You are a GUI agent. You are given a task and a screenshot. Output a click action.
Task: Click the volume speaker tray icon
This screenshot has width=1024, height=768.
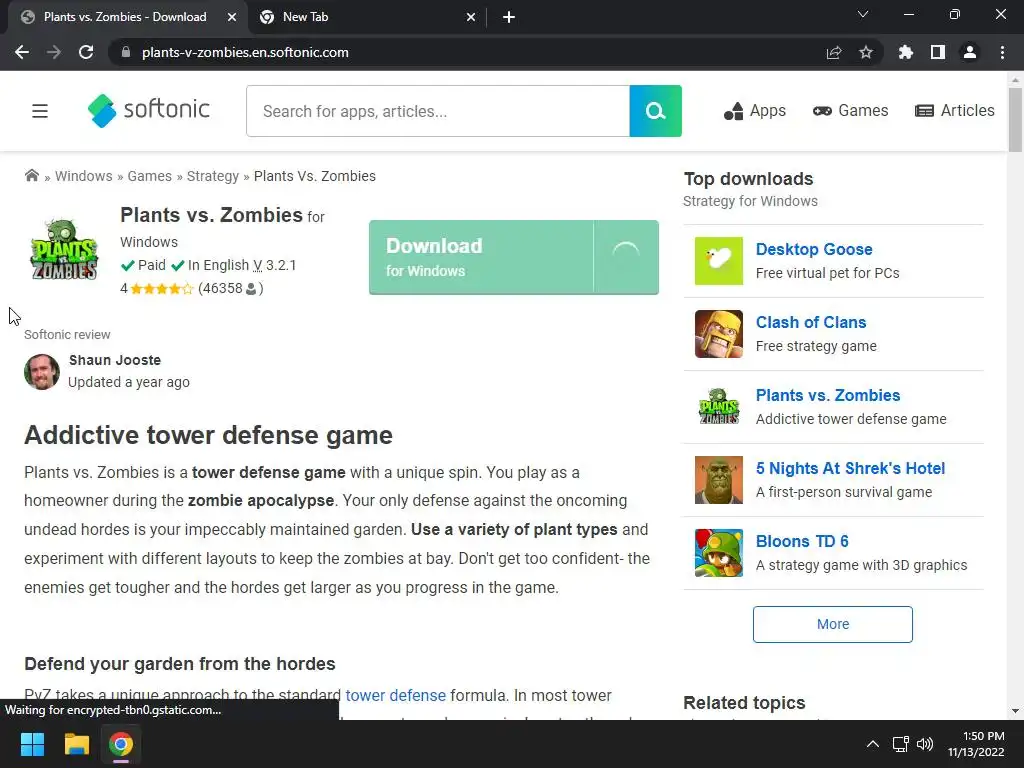click(925, 744)
